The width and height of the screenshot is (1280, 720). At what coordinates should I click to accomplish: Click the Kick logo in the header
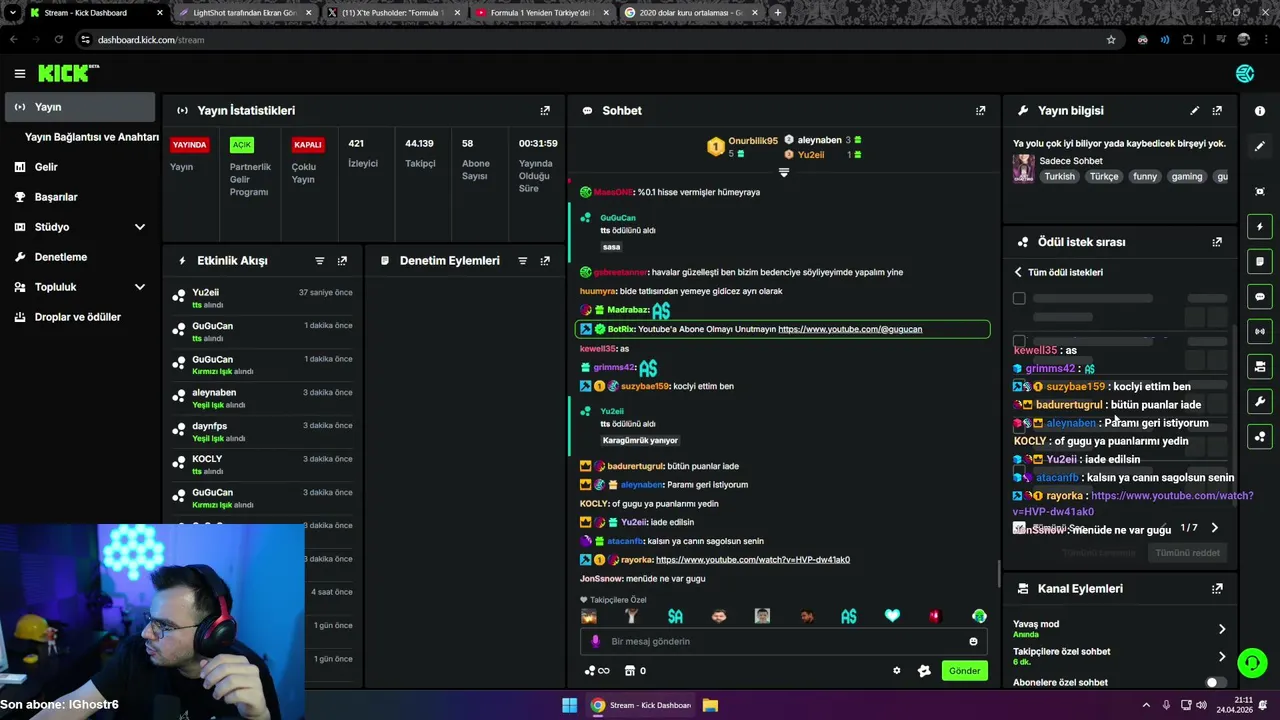68,73
